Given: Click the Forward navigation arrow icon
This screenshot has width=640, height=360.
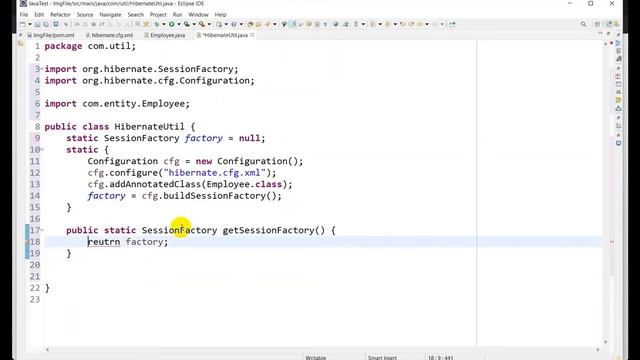Looking at the screenshot, I should coord(435,24).
